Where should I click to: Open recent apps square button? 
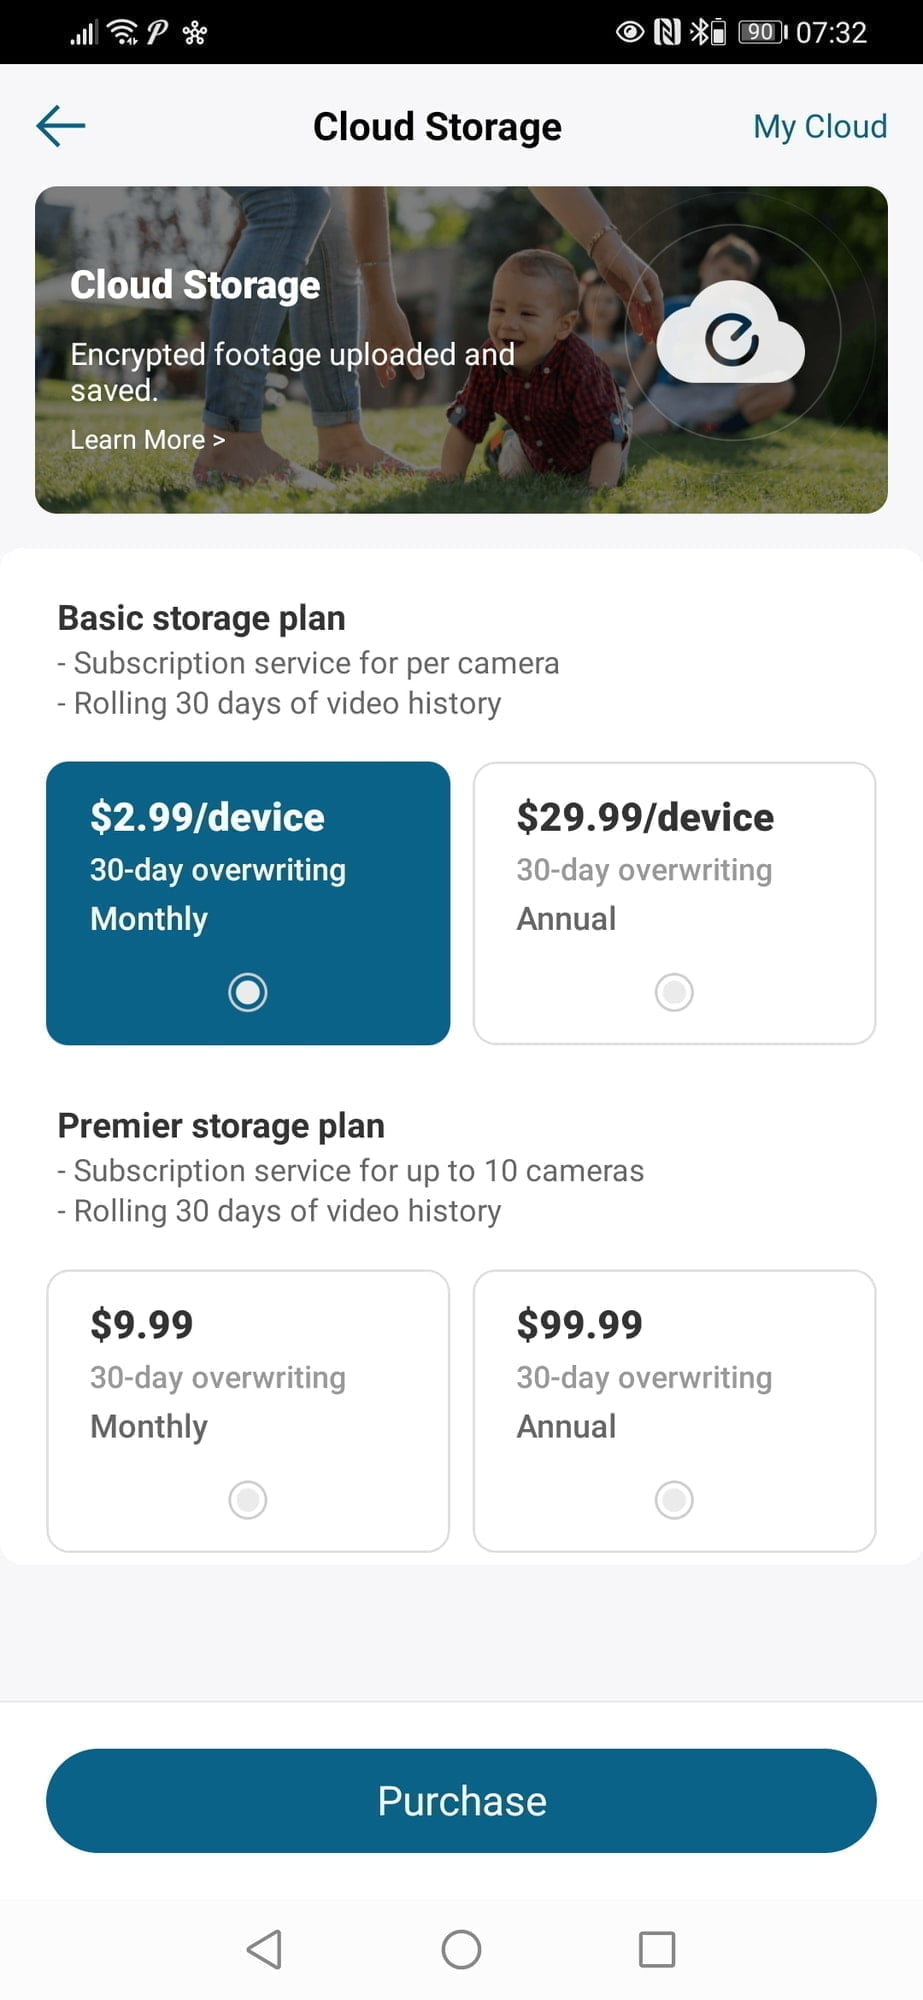coord(657,1949)
